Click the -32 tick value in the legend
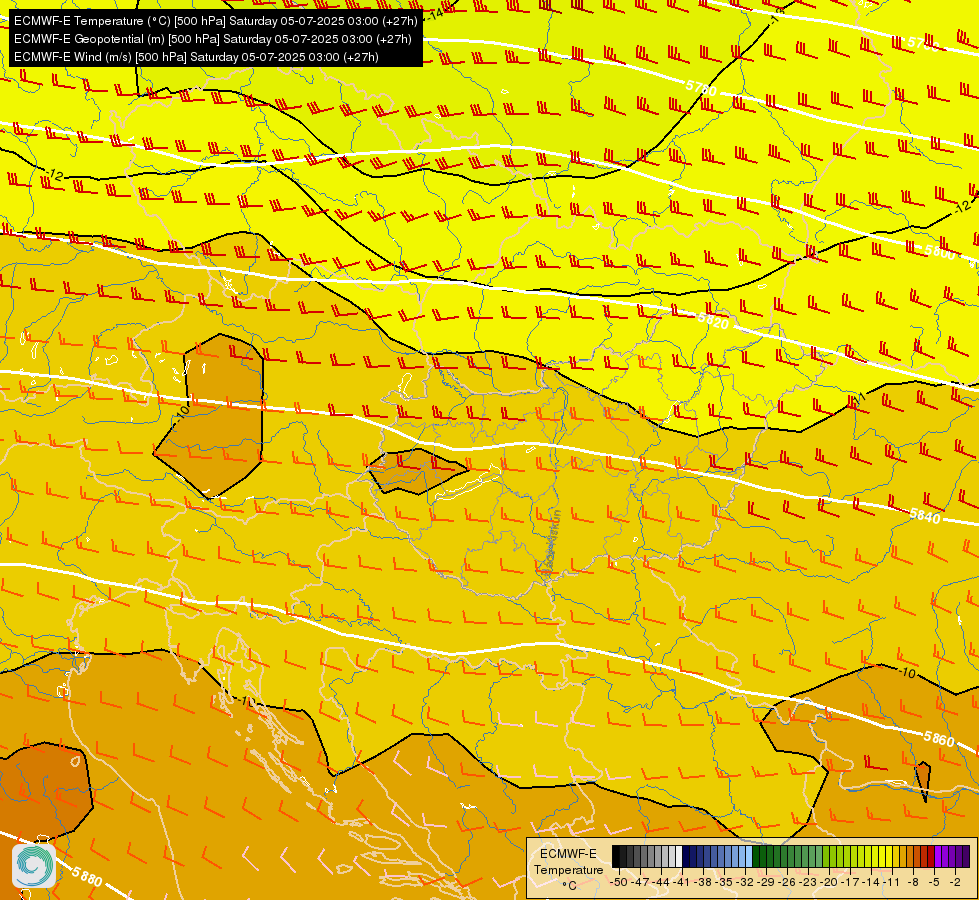The height and width of the screenshot is (900, 979). click(745, 882)
